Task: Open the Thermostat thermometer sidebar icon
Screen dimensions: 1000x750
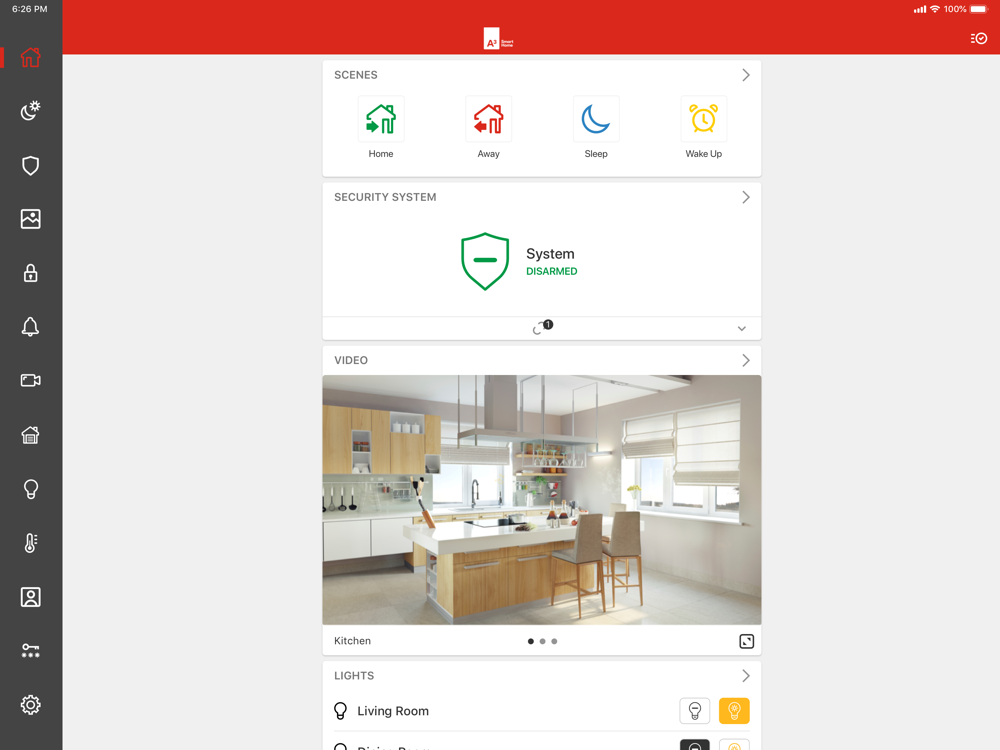Action: 31,543
